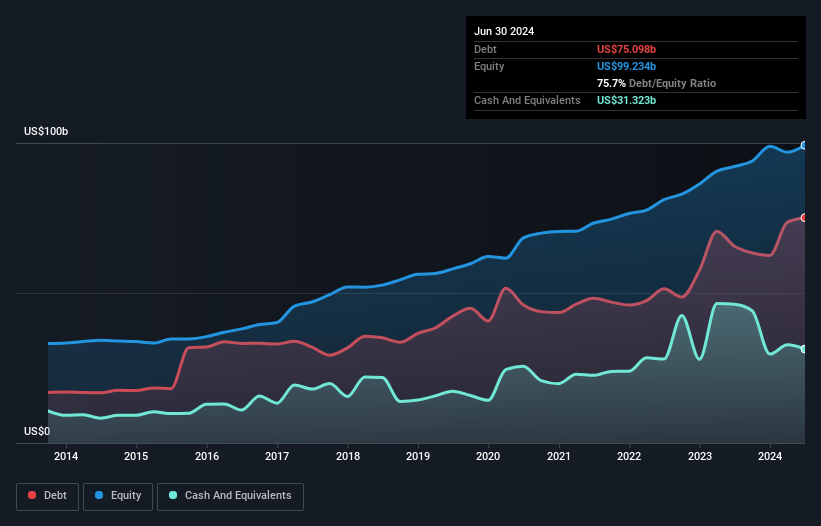Select the 2018 x-axis label

(348, 456)
